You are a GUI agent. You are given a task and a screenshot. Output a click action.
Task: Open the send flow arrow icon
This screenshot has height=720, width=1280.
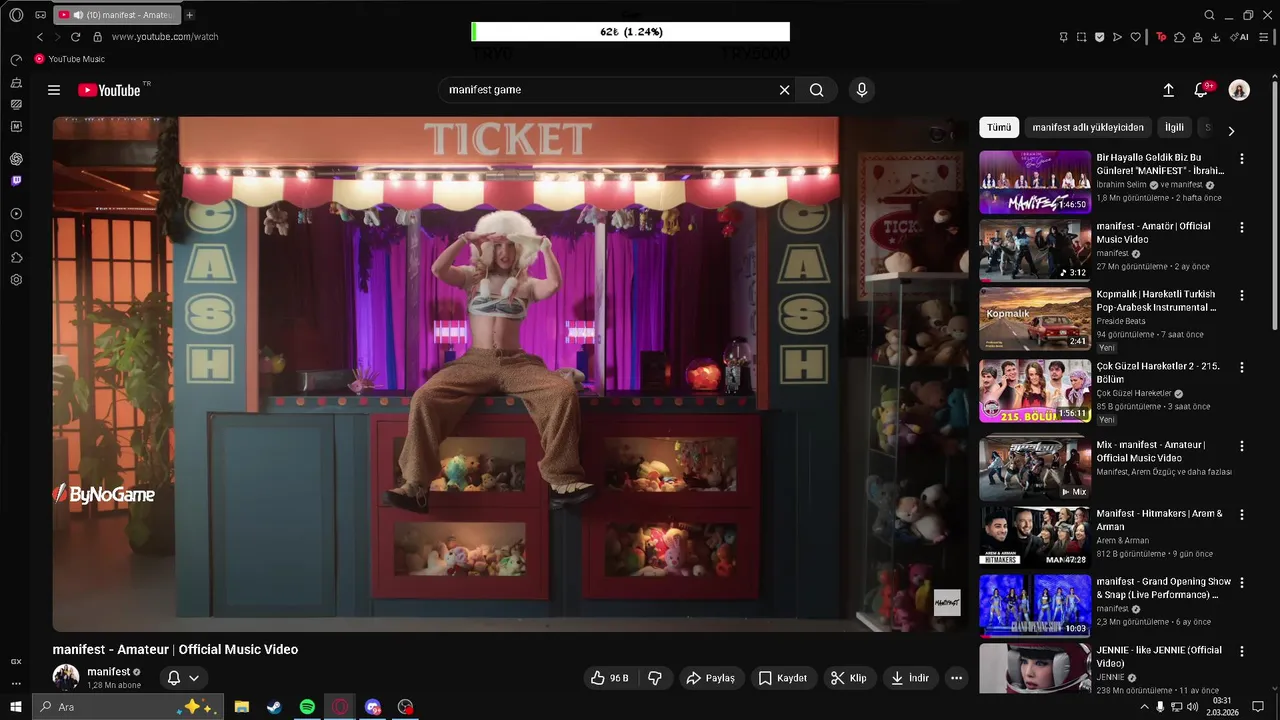click(x=1117, y=37)
